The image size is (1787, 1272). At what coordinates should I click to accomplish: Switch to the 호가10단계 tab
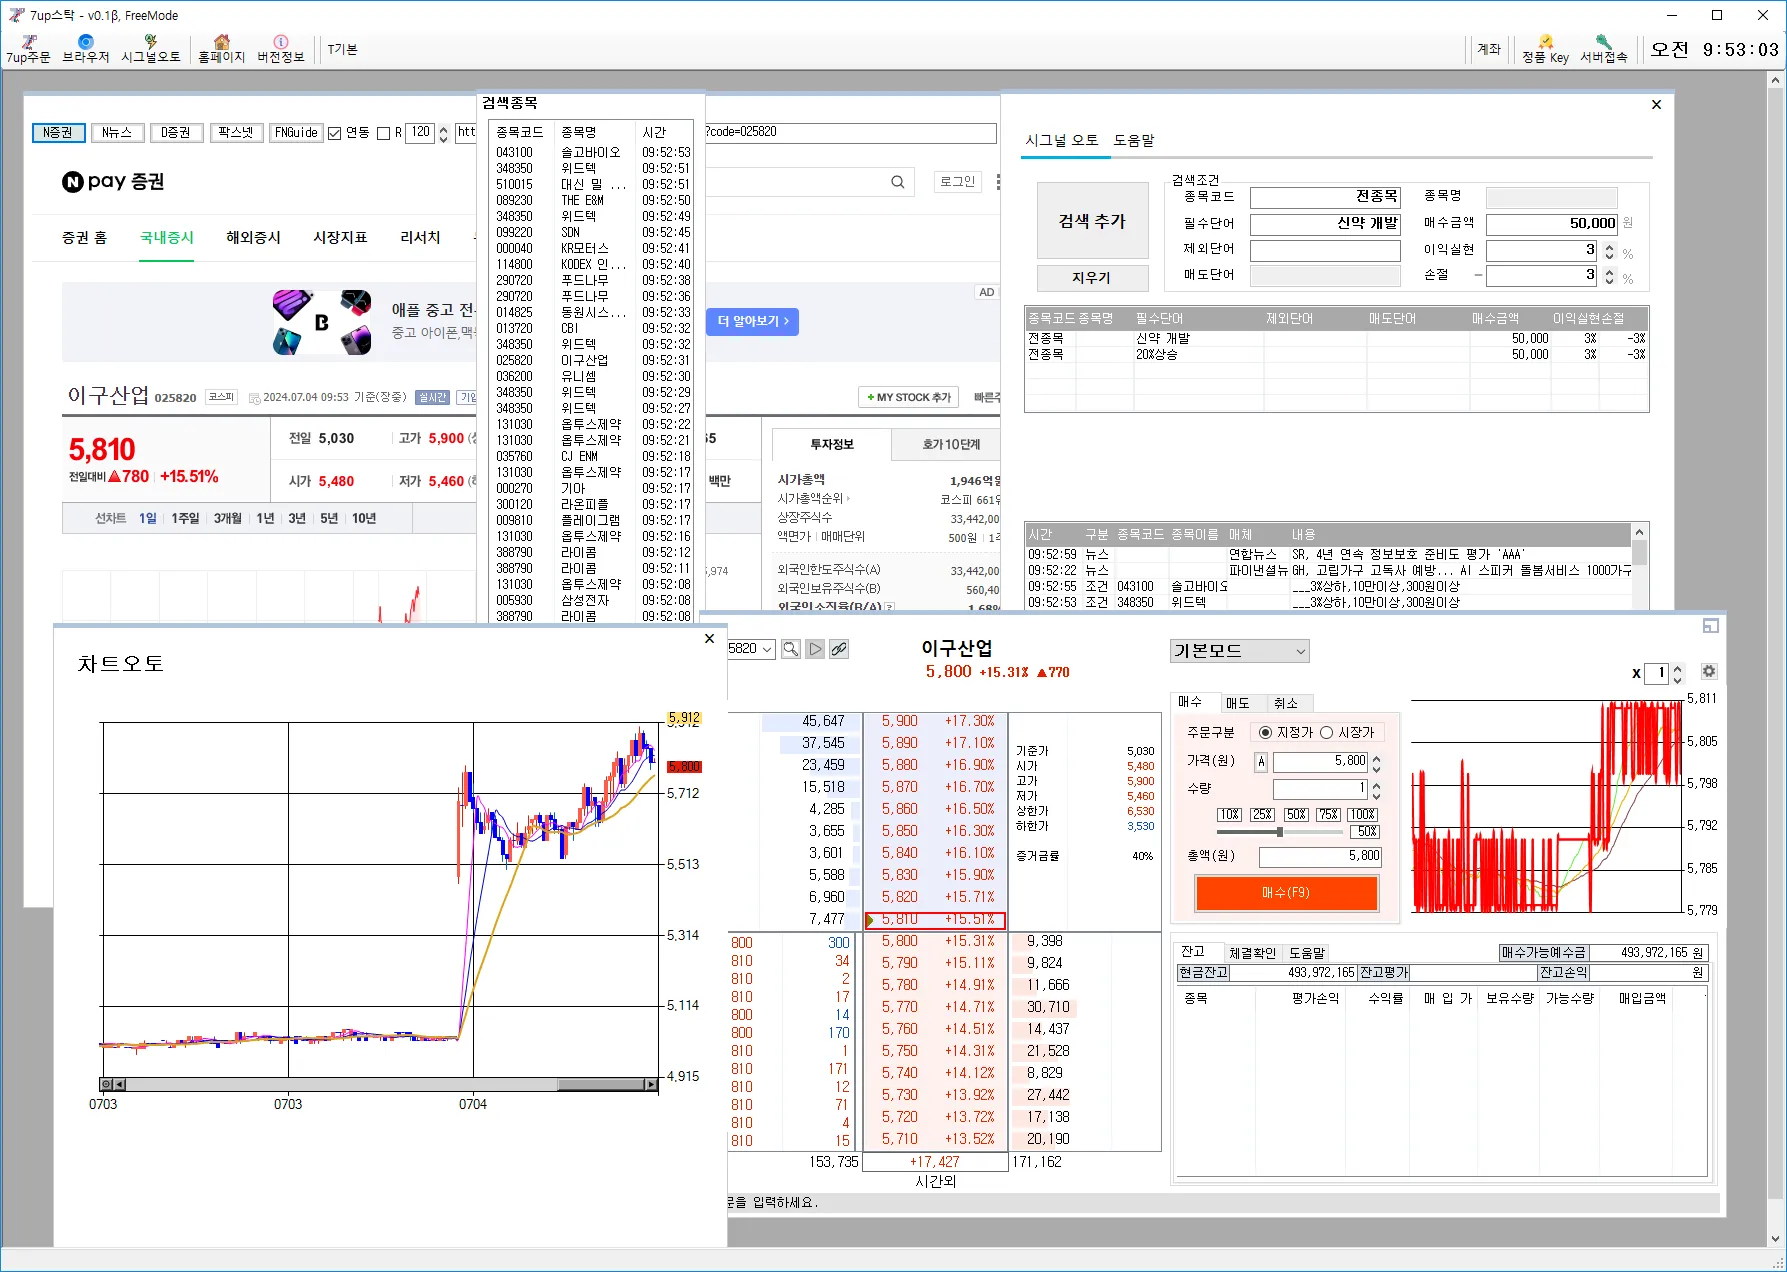[x=951, y=444]
